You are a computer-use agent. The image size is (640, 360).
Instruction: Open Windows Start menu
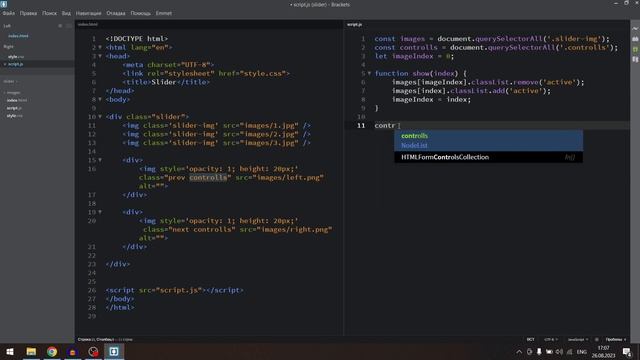10,351
